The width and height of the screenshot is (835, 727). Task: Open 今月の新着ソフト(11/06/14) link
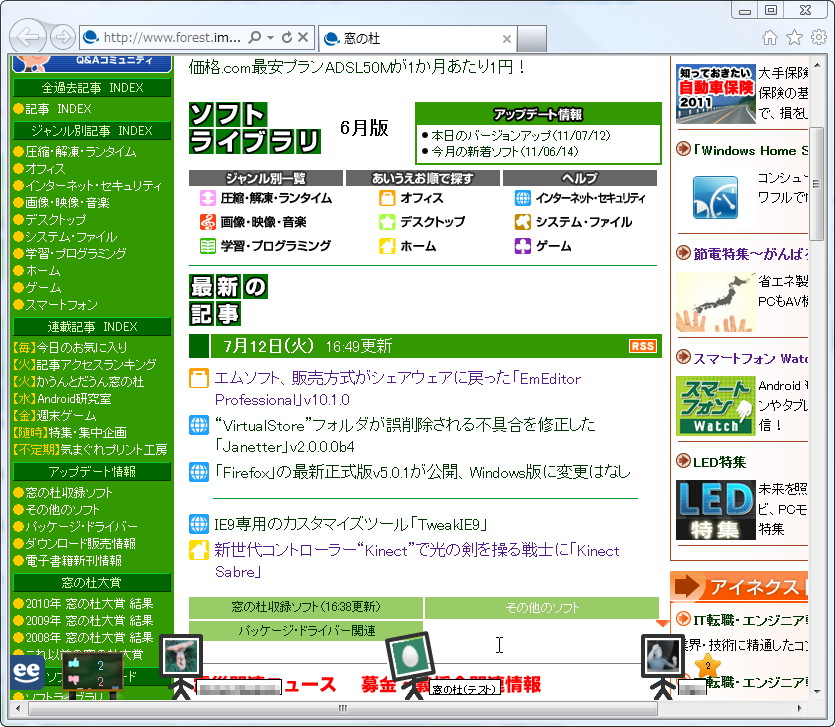(505, 151)
